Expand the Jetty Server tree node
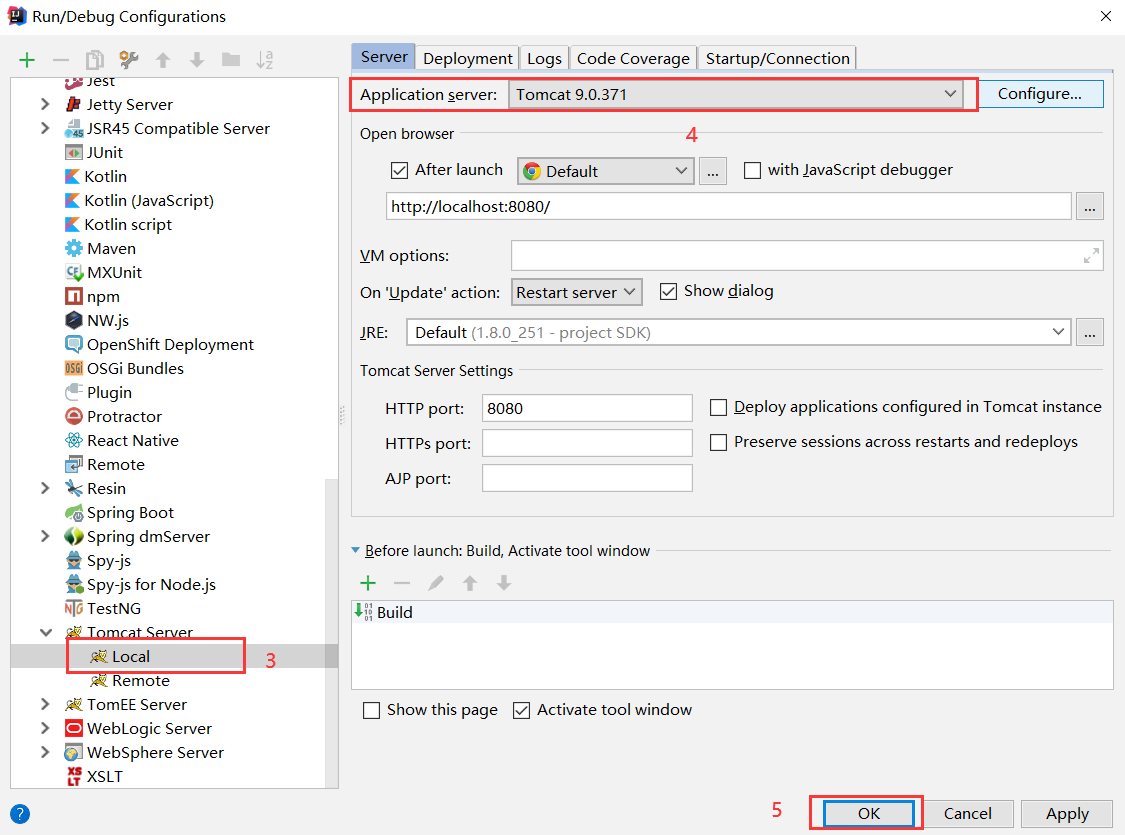Image resolution: width=1125 pixels, height=835 pixels. click(x=45, y=104)
